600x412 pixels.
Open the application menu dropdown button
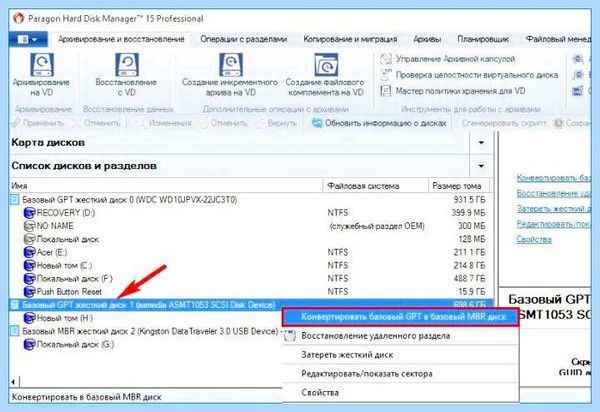28,39
